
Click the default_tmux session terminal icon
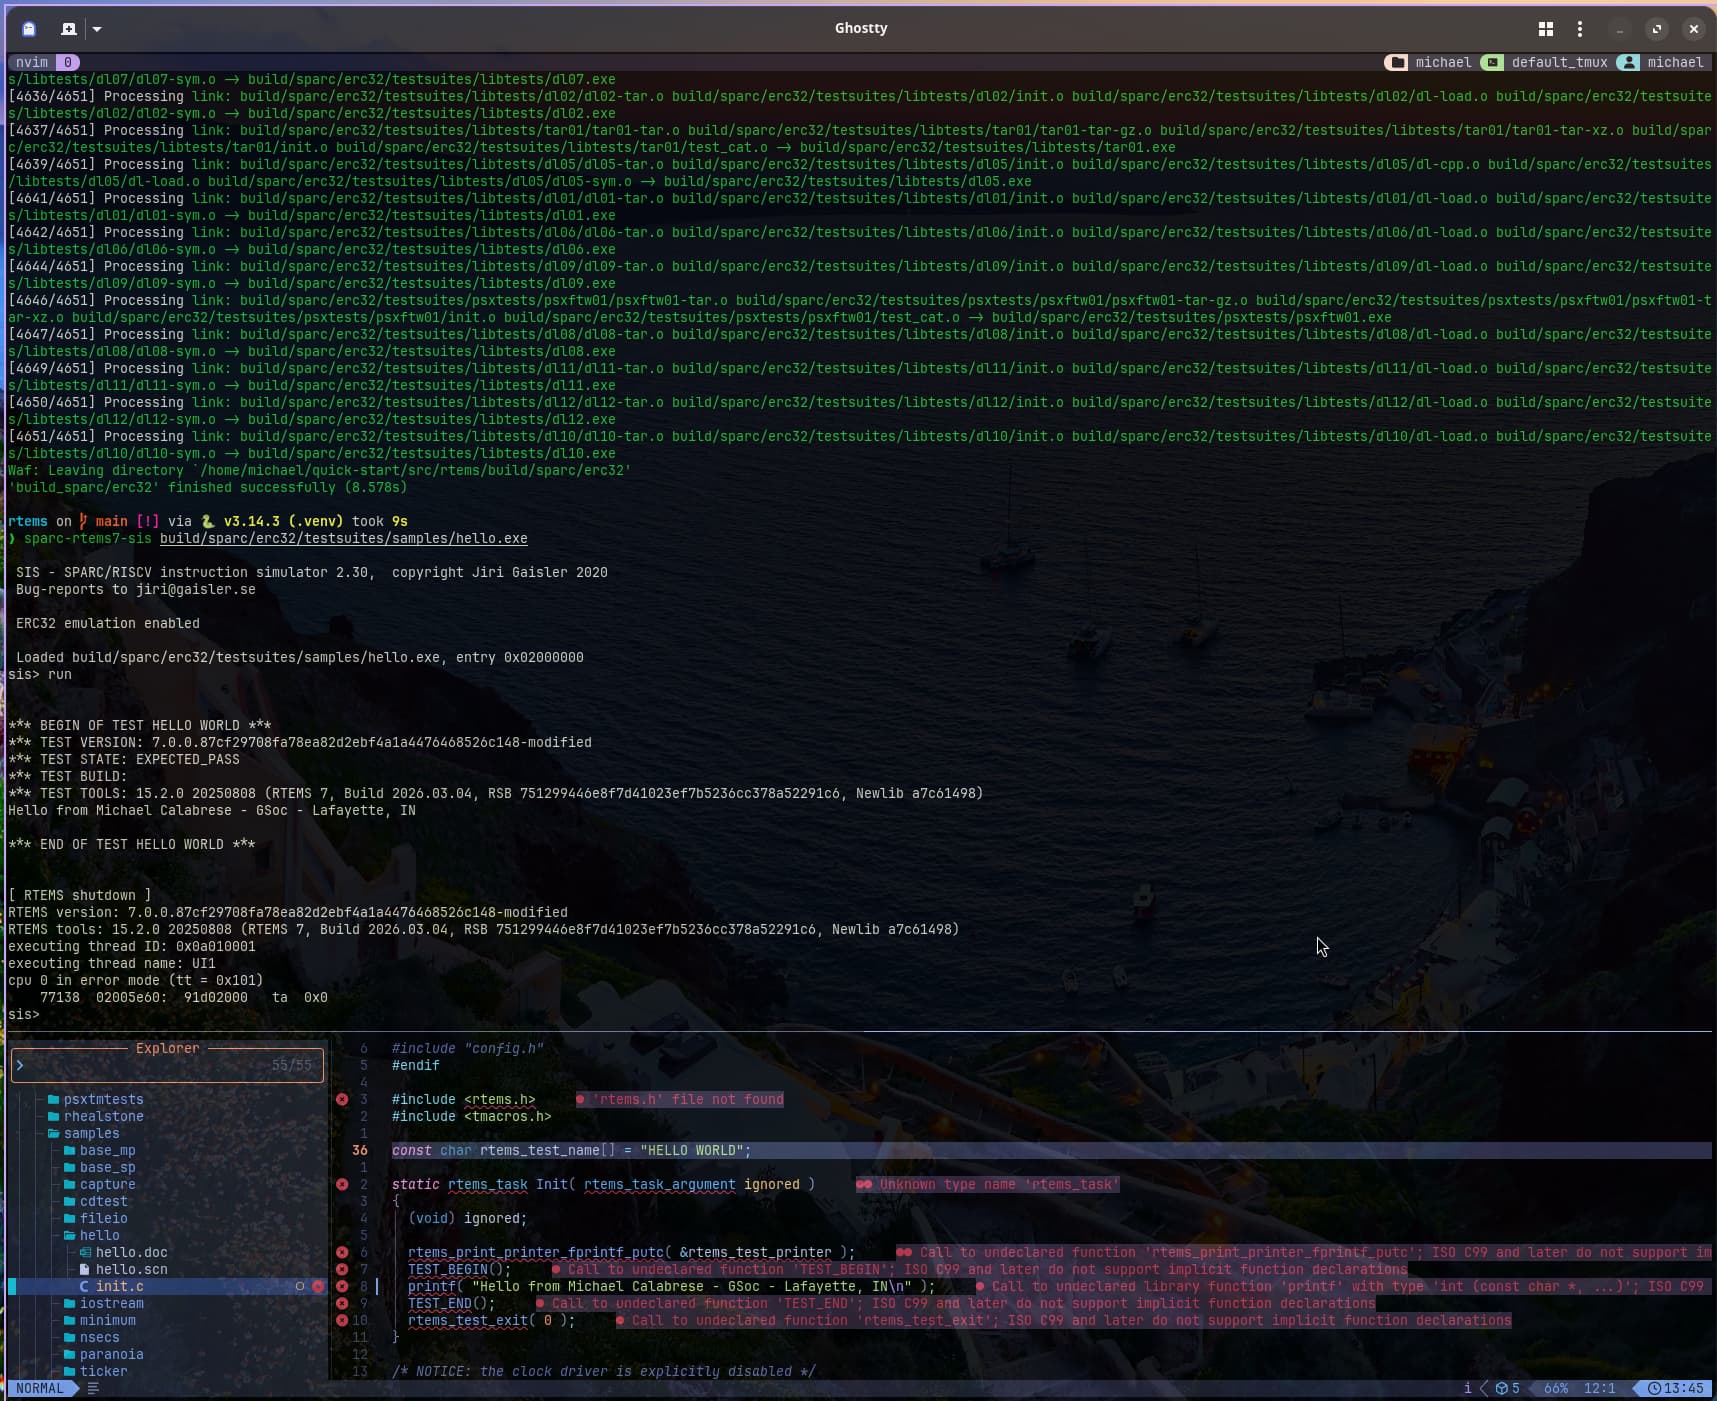[x=1492, y=62]
